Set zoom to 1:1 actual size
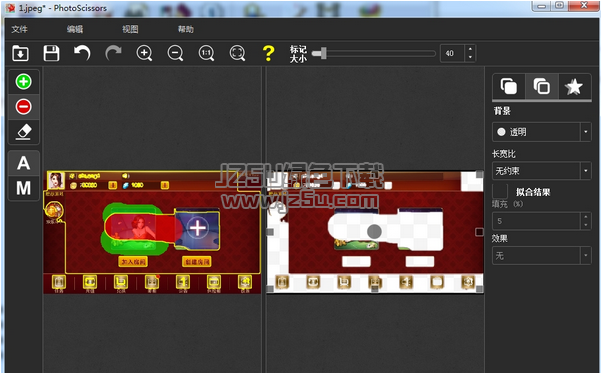601x373 pixels. point(206,53)
